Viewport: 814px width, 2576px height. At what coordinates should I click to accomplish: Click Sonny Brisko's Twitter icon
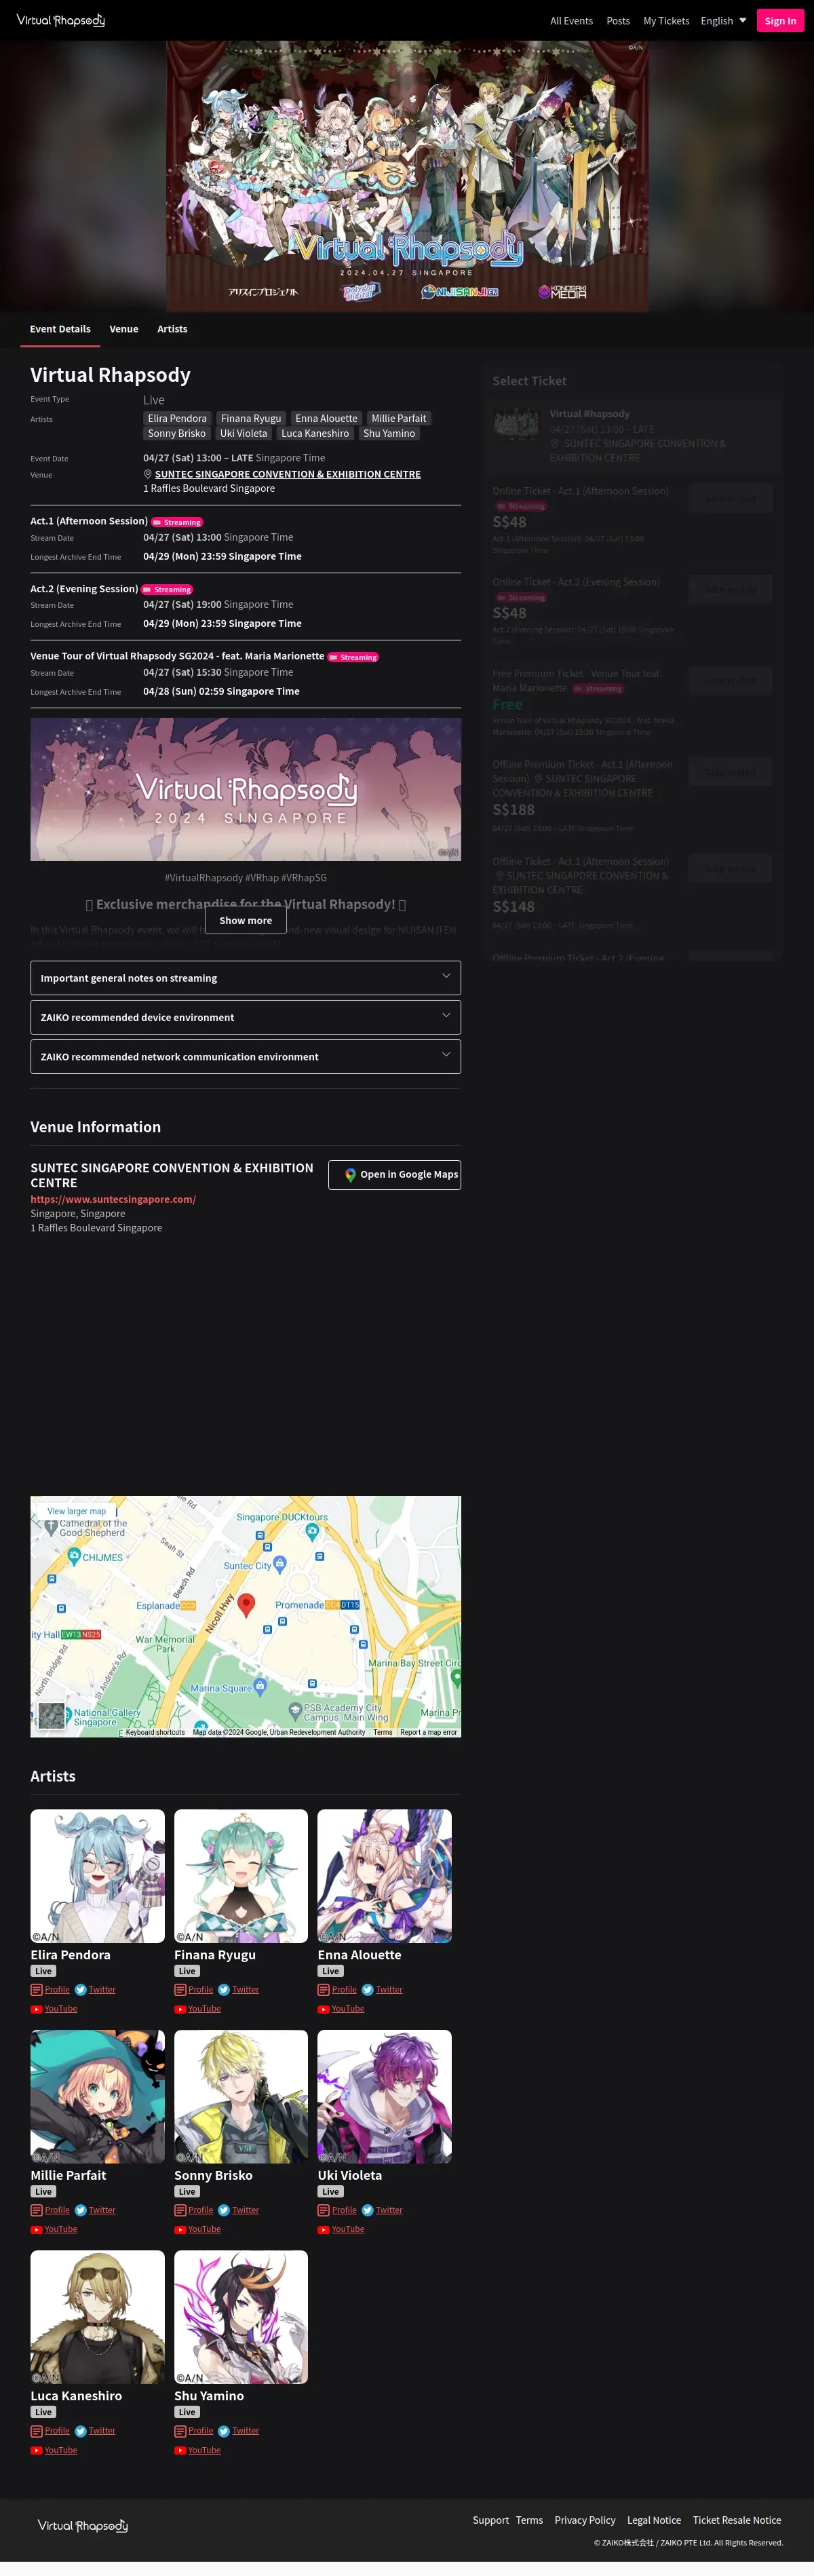pyautogui.click(x=224, y=2210)
